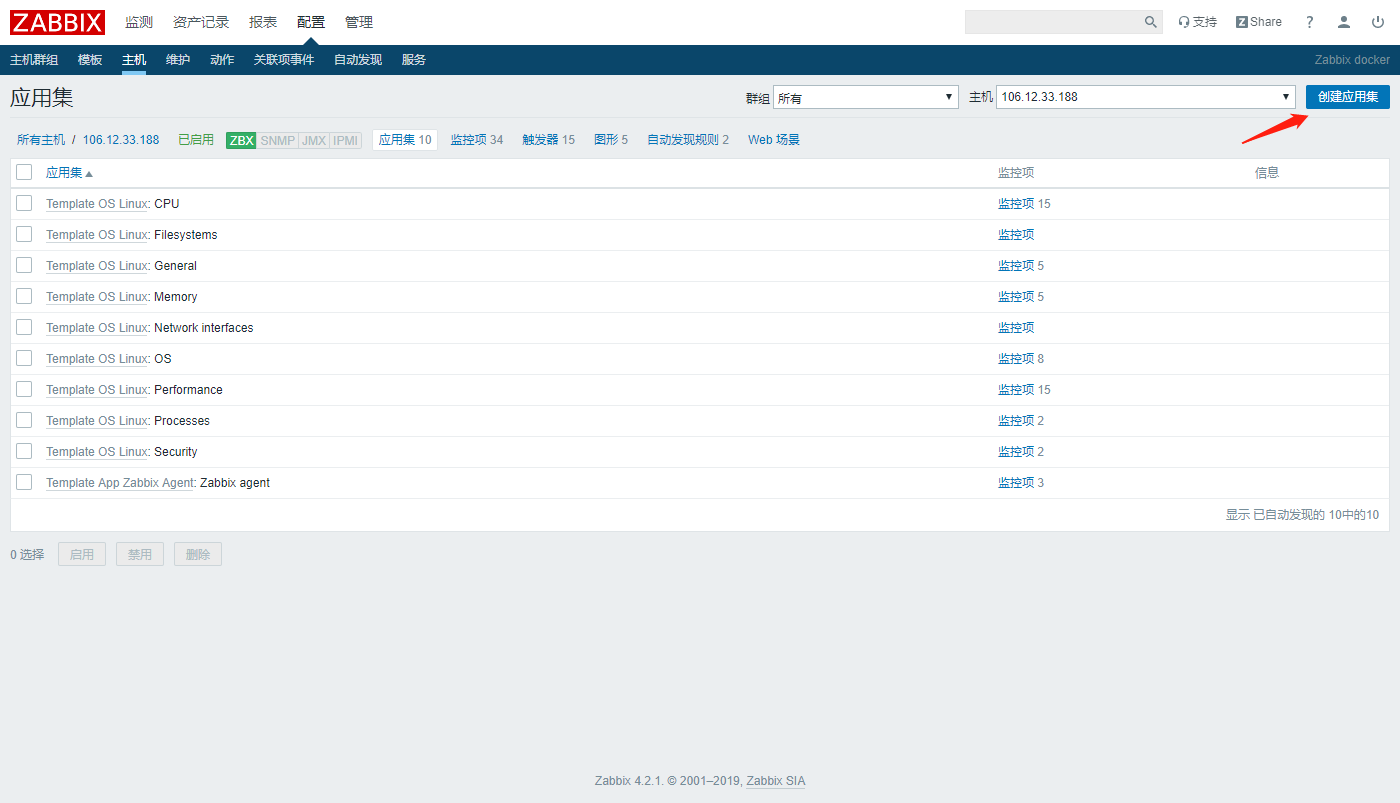Screen dimensions: 1400x803
Task: Click the 删除 button
Action: pos(198,554)
